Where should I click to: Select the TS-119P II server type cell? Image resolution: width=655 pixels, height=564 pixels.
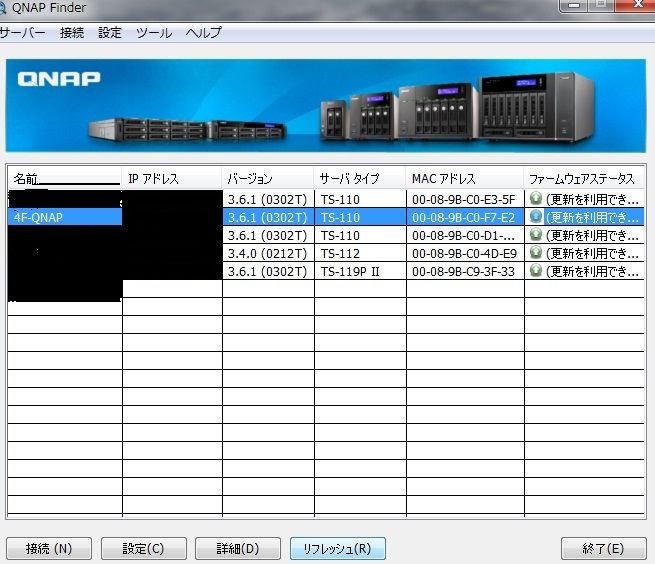pyautogui.click(x=360, y=271)
